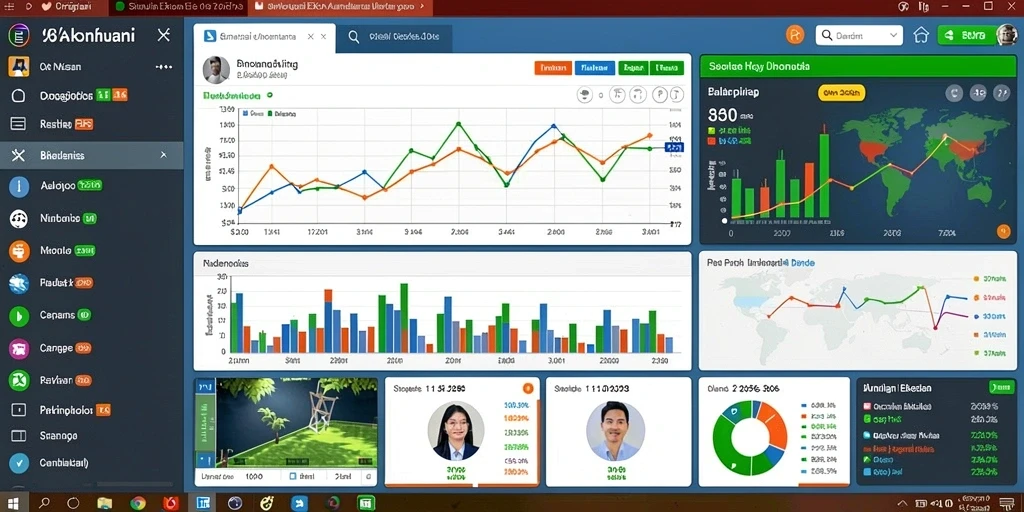Image resolution: width=1024 pixels, height=512 pixels.
Task: Expand the search field dropdown chevron
Action: point(893,36)
